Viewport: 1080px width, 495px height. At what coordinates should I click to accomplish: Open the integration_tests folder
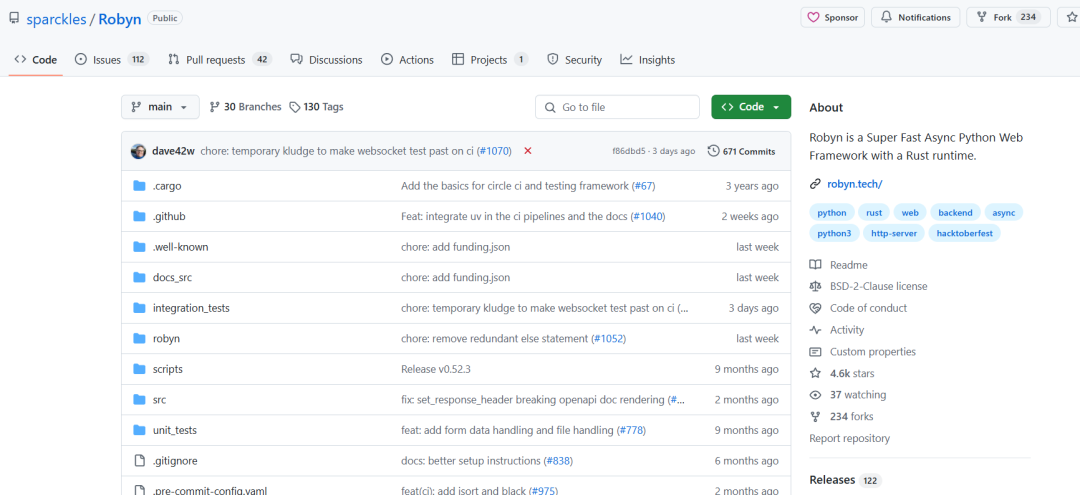point(191,308)
